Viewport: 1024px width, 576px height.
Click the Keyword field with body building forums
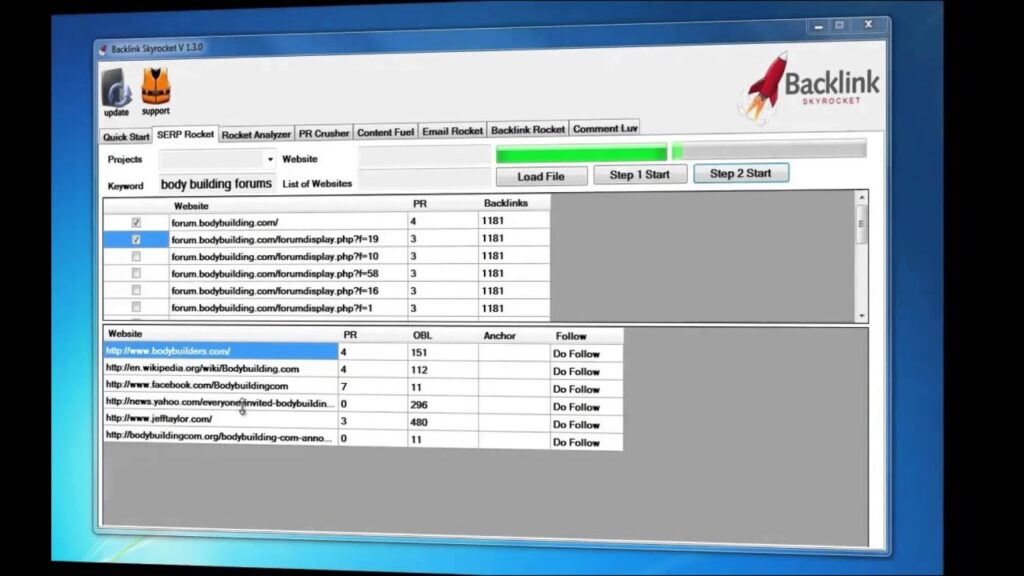(x=217, y=184)
